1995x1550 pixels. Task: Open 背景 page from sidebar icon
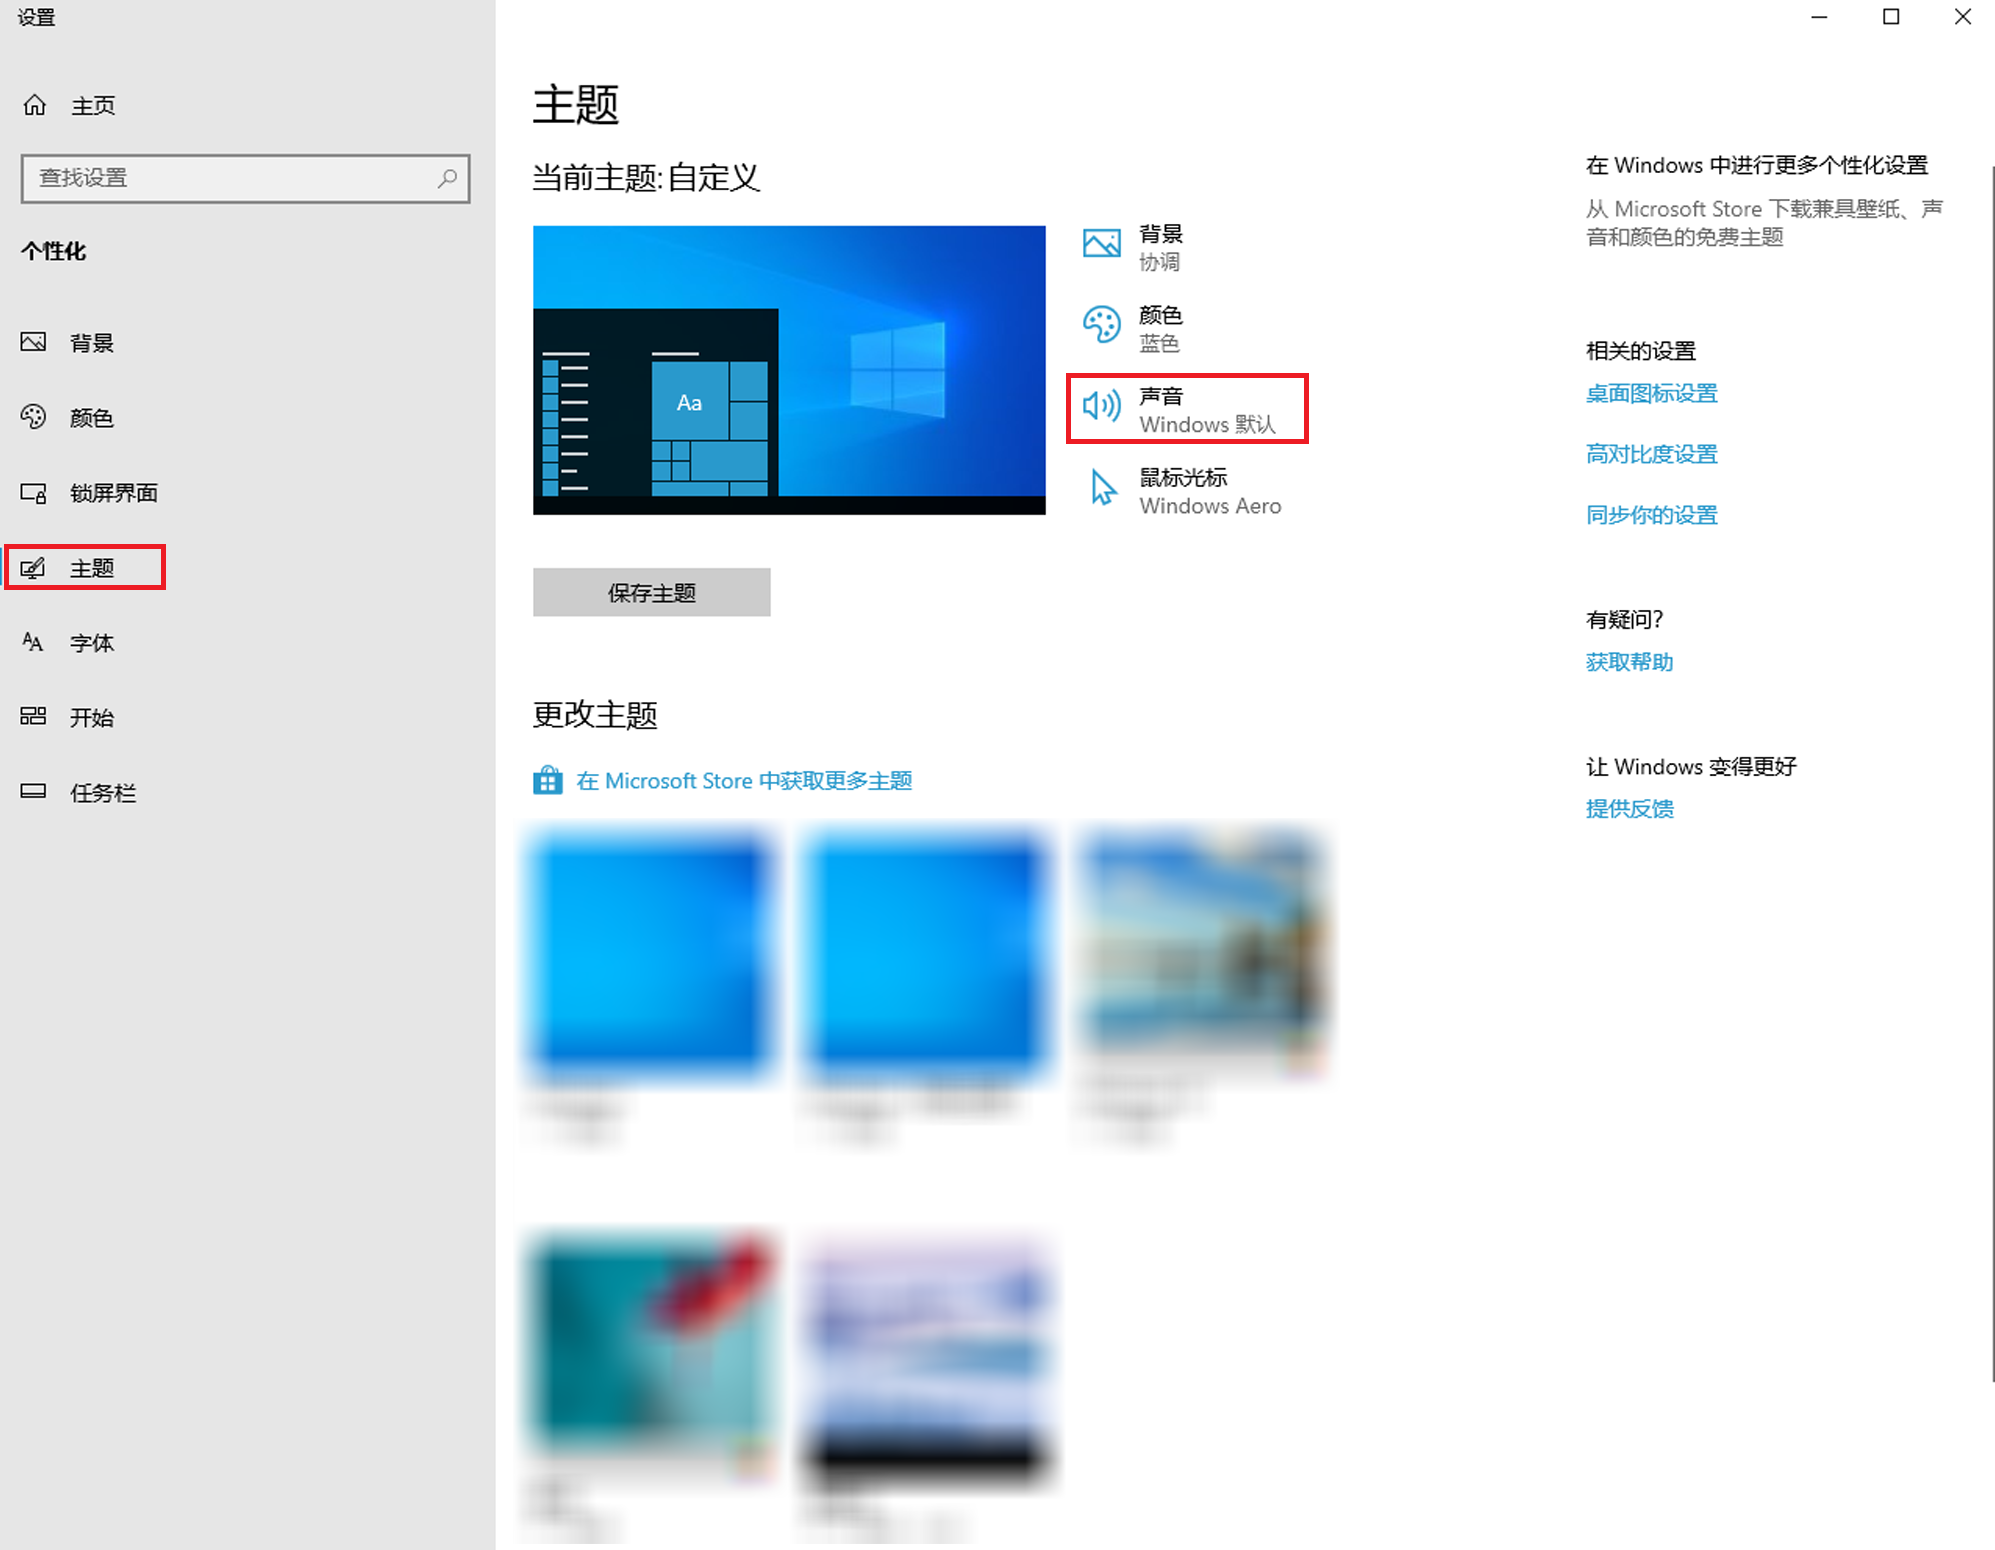[x=34, y=343]
